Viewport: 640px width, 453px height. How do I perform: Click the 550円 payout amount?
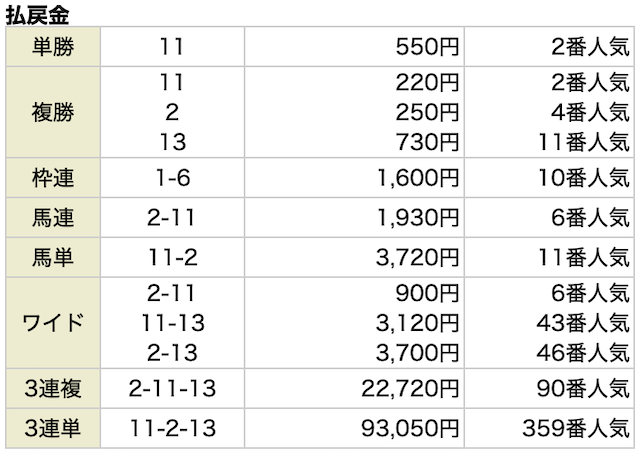pyautogui.click(x=429, y=47)
